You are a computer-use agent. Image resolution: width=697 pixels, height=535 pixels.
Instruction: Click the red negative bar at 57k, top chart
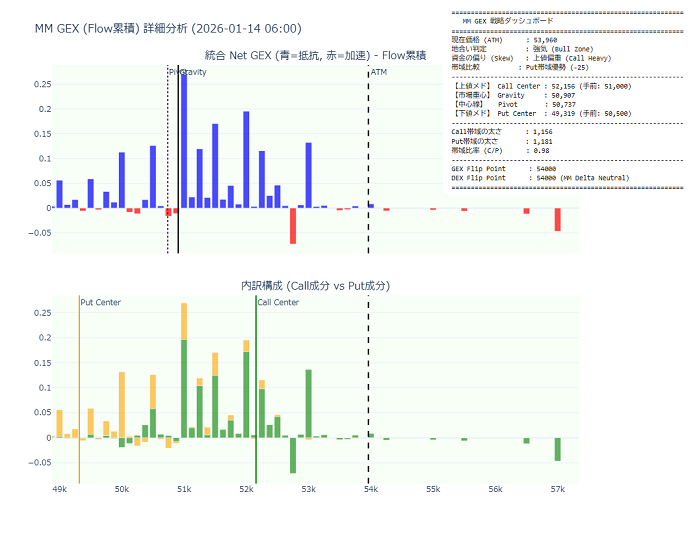[557, 220]
